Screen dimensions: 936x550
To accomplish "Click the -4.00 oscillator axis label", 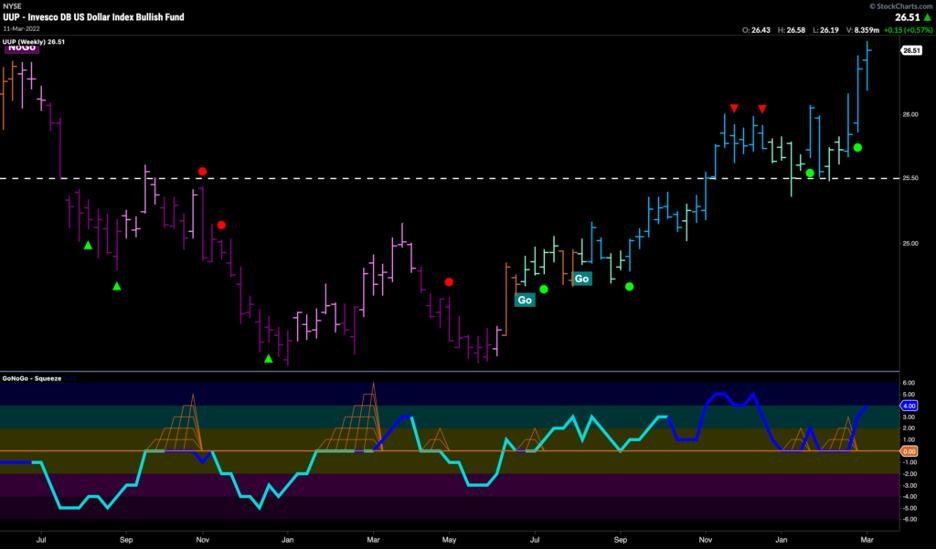I will (910, 497).
